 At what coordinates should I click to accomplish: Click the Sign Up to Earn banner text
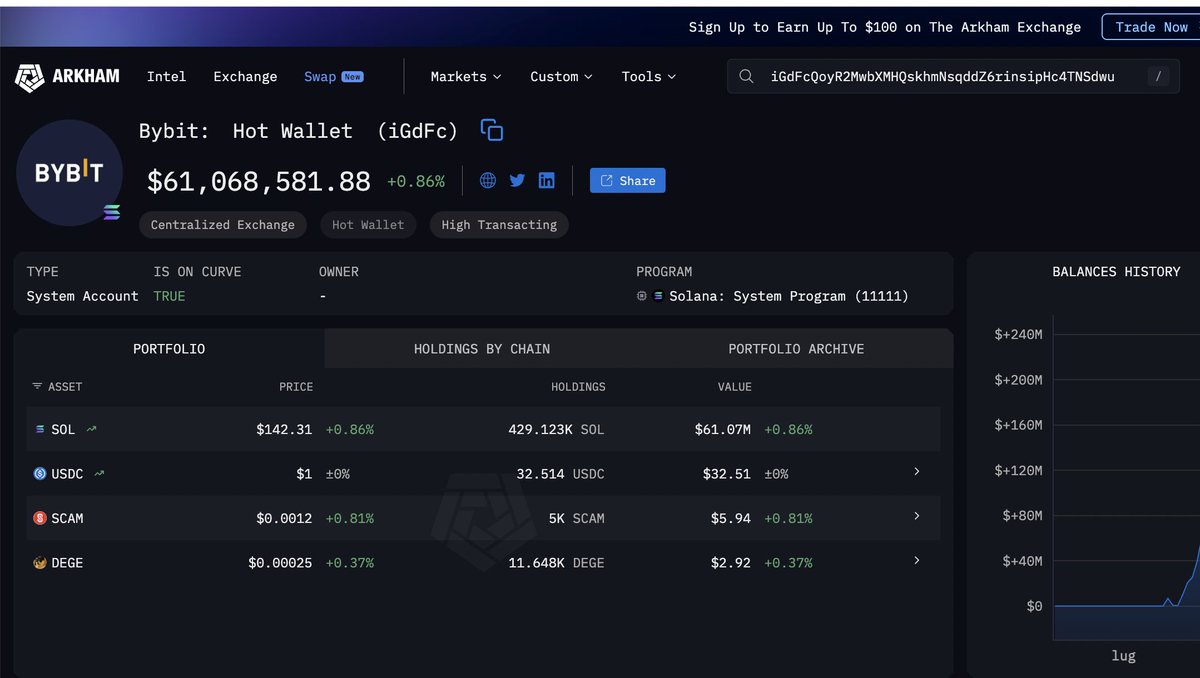[x=885, y=27]
